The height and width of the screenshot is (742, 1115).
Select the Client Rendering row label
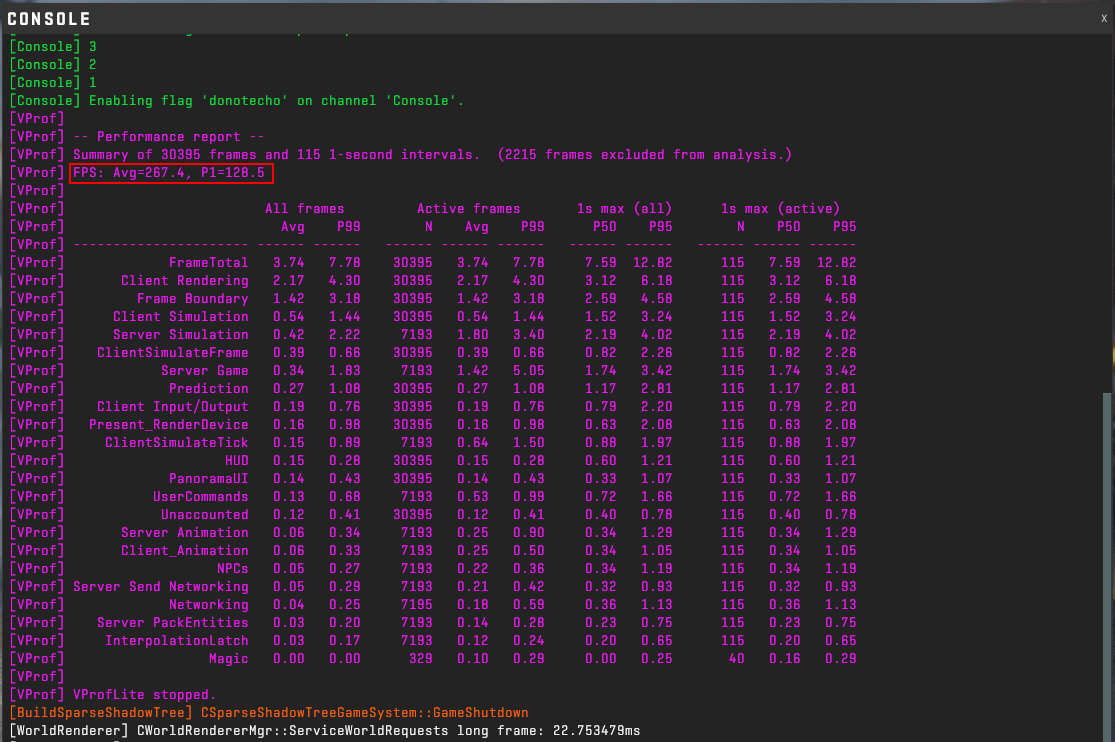pos(184,281)
